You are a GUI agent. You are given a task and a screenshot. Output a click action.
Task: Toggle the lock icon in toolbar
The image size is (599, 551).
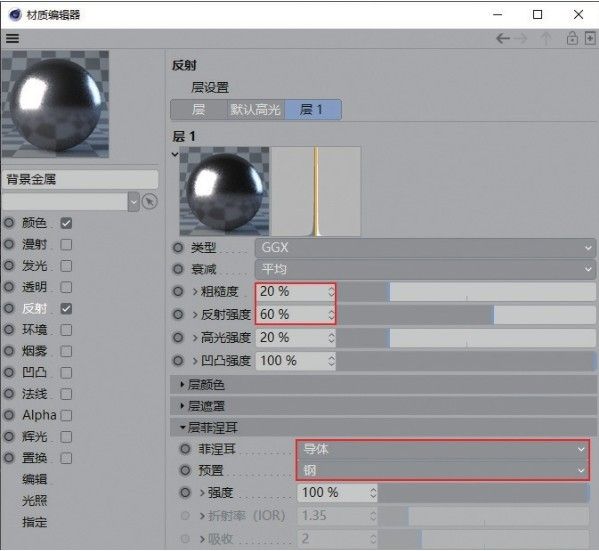coord(572,39)
